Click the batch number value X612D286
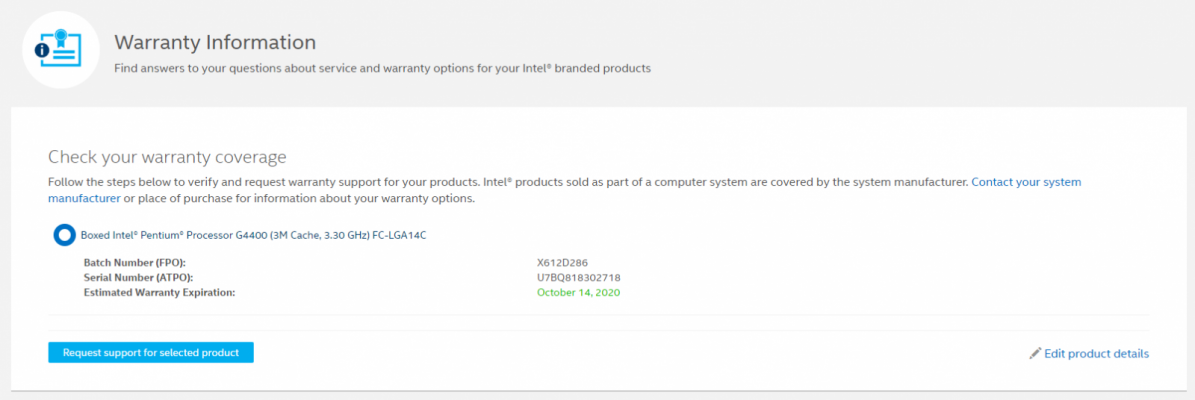This screenshot has height=400, width=1195. click(x=562, y=263)
